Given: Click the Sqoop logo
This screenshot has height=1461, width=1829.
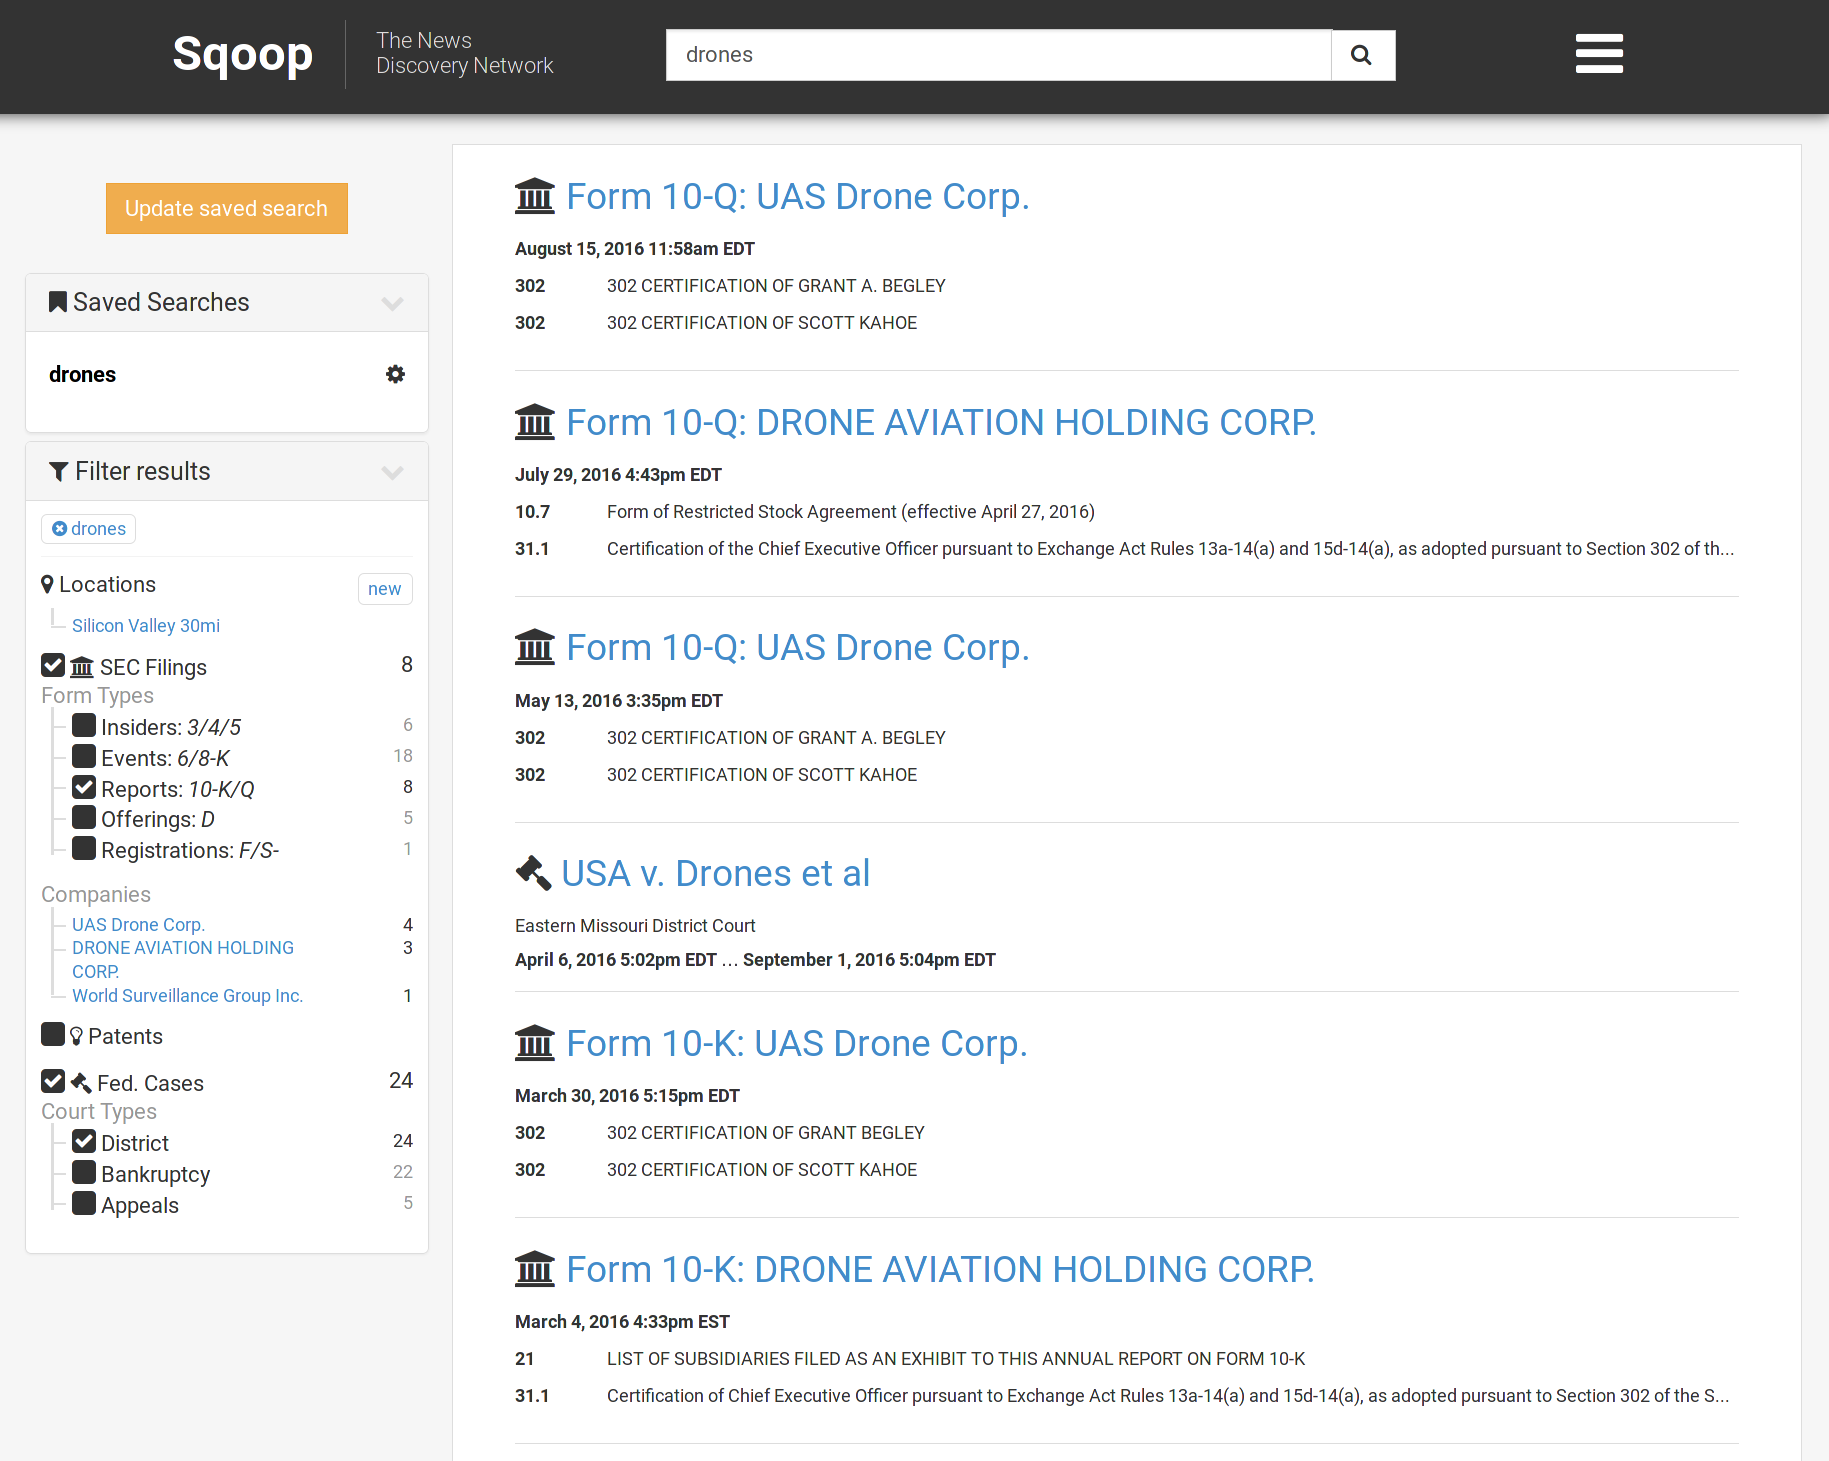Looking at the screenshot, I should (x=242, y=54).
